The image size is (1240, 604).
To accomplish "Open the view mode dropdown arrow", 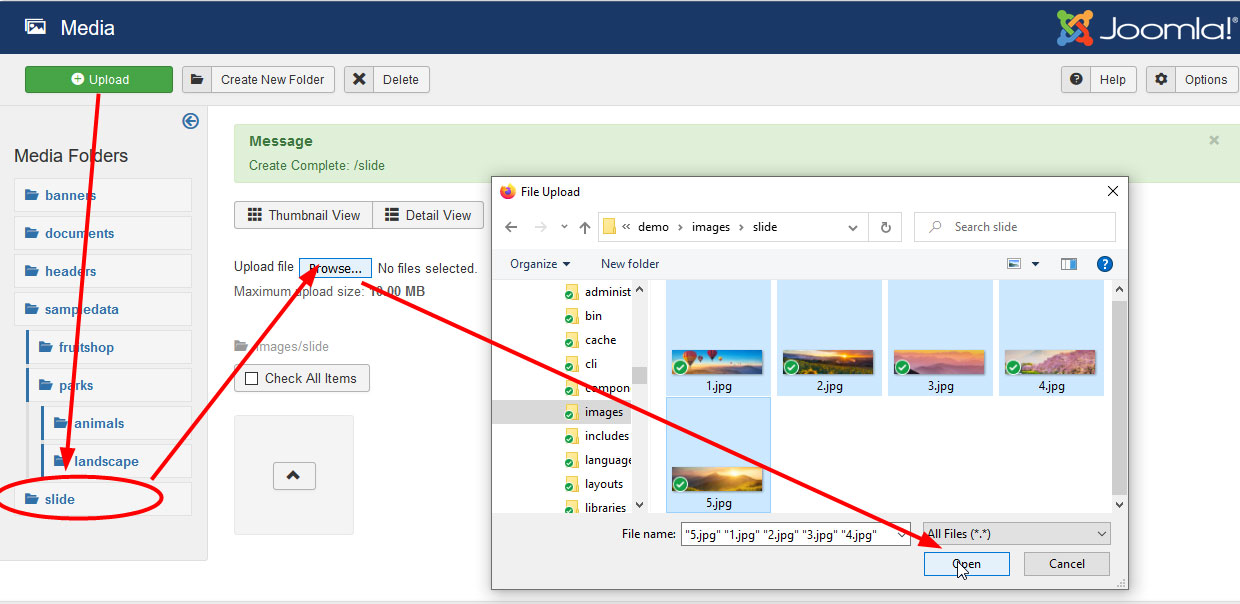I will coord(1035,264).
